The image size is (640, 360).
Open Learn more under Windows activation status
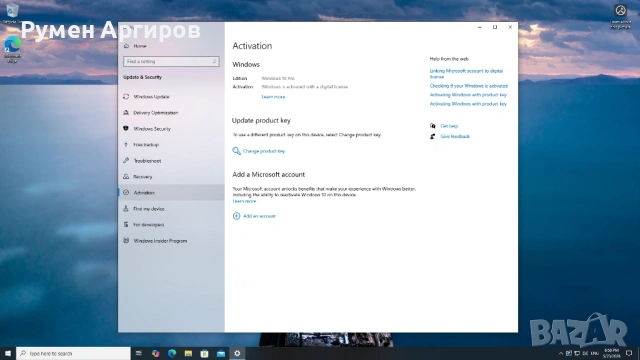click(273, 97)
